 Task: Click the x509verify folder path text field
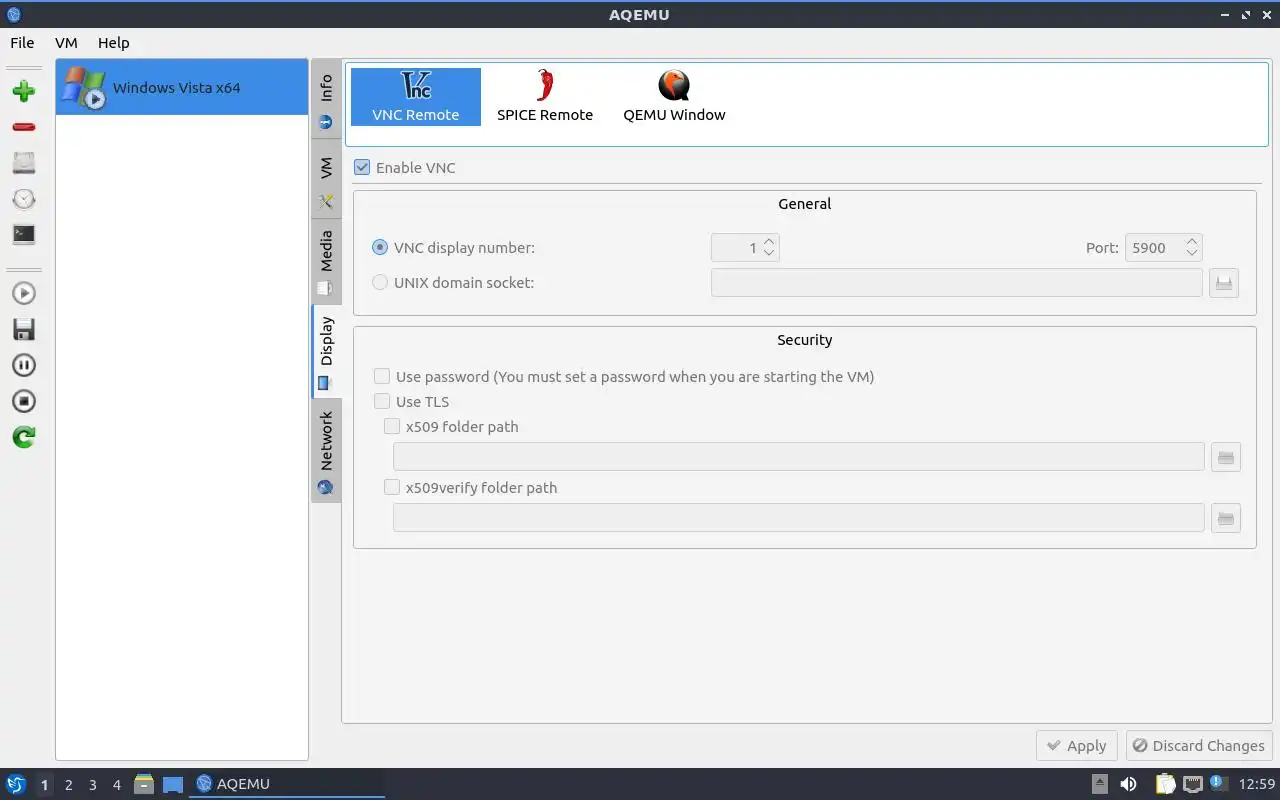coord(799,518)
